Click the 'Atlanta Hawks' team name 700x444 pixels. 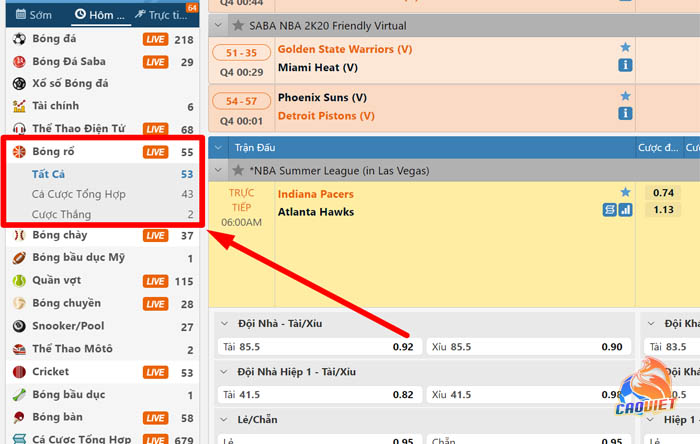tap(316, 212)
